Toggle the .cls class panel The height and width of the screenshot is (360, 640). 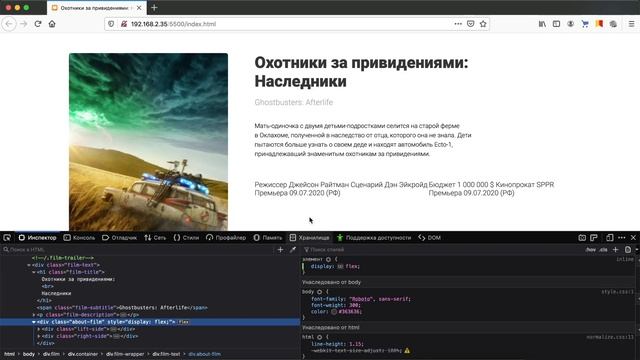[603, 249]
